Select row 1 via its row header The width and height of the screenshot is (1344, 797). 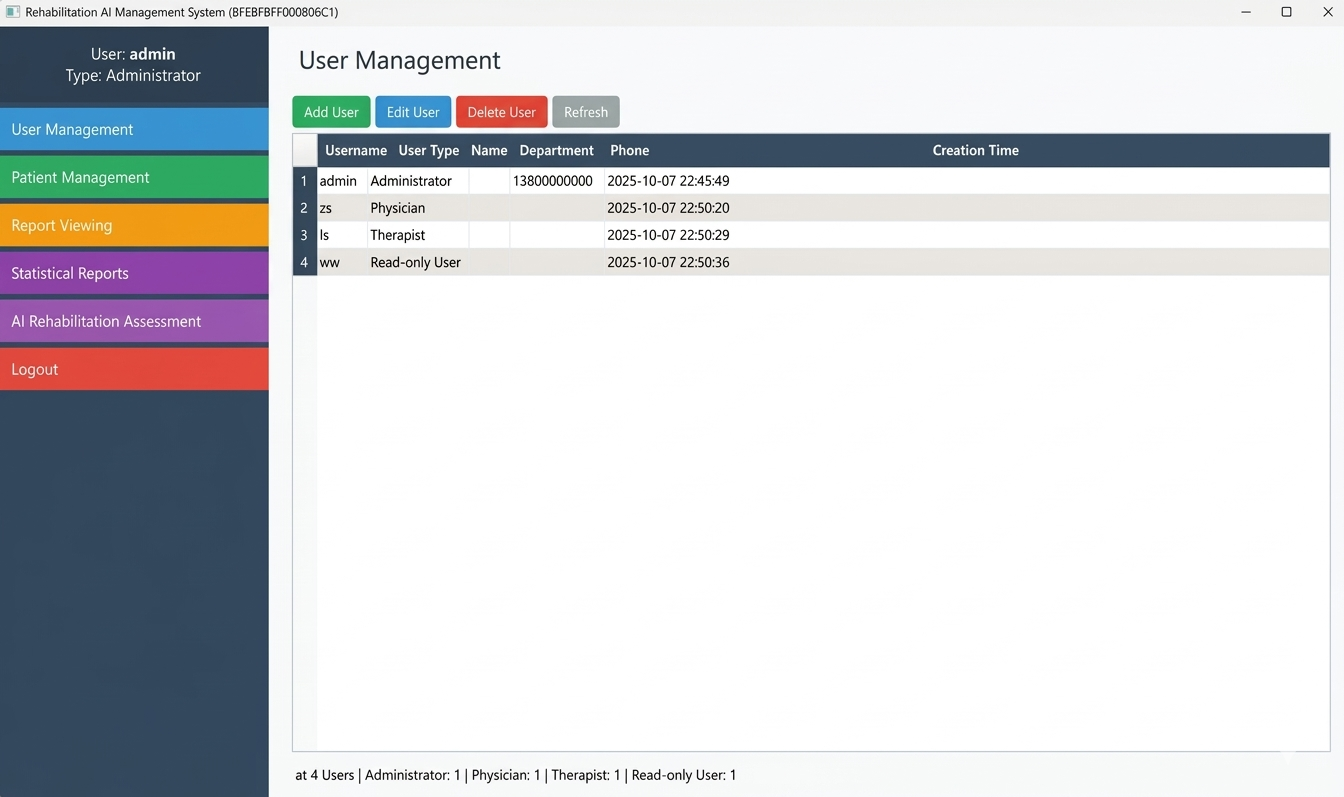[304, 181]
